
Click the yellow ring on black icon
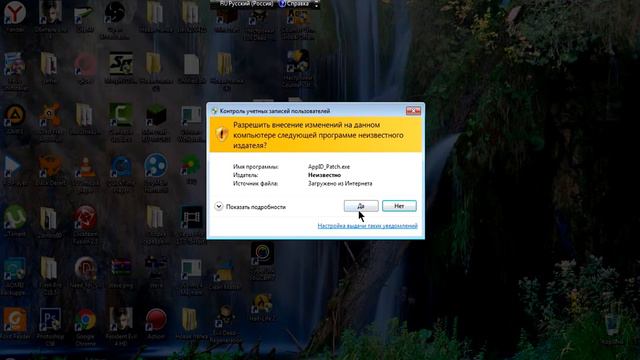(x=262, y=254)
